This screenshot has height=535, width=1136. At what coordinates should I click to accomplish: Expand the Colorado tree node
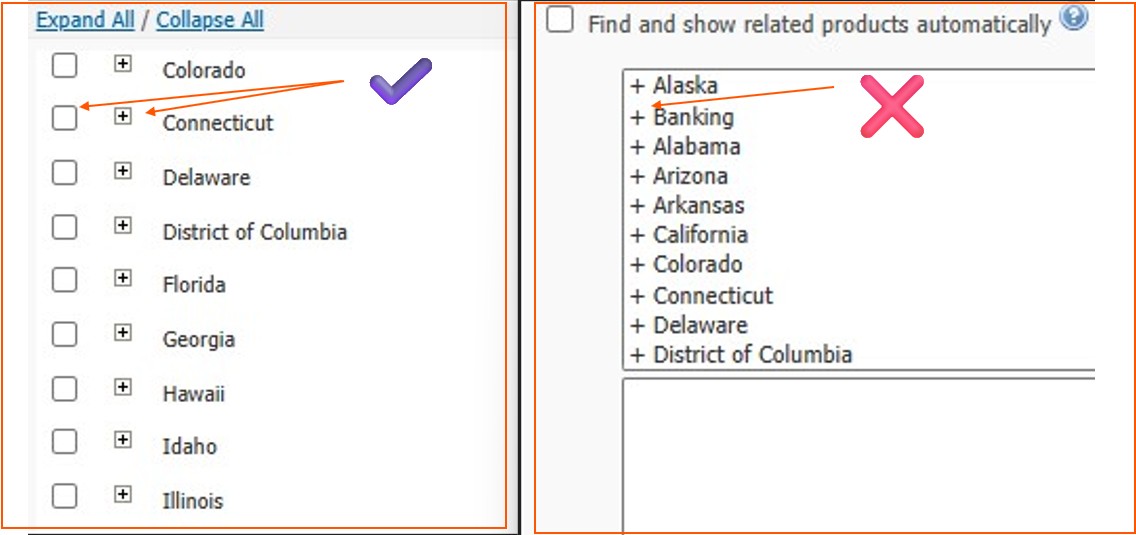click(x=122, y=63)
